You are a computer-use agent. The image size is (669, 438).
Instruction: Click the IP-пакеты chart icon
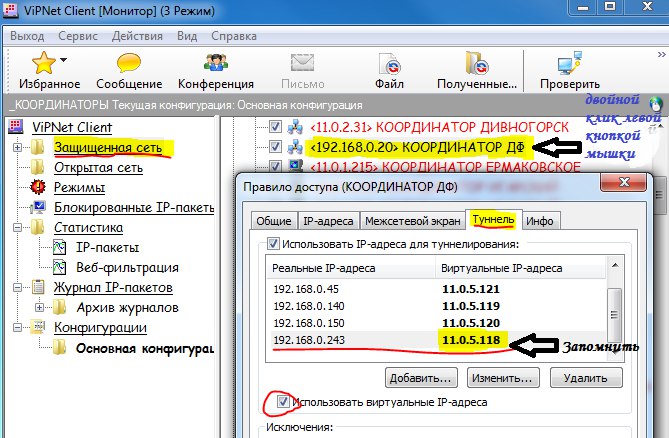tap(60, 247)
